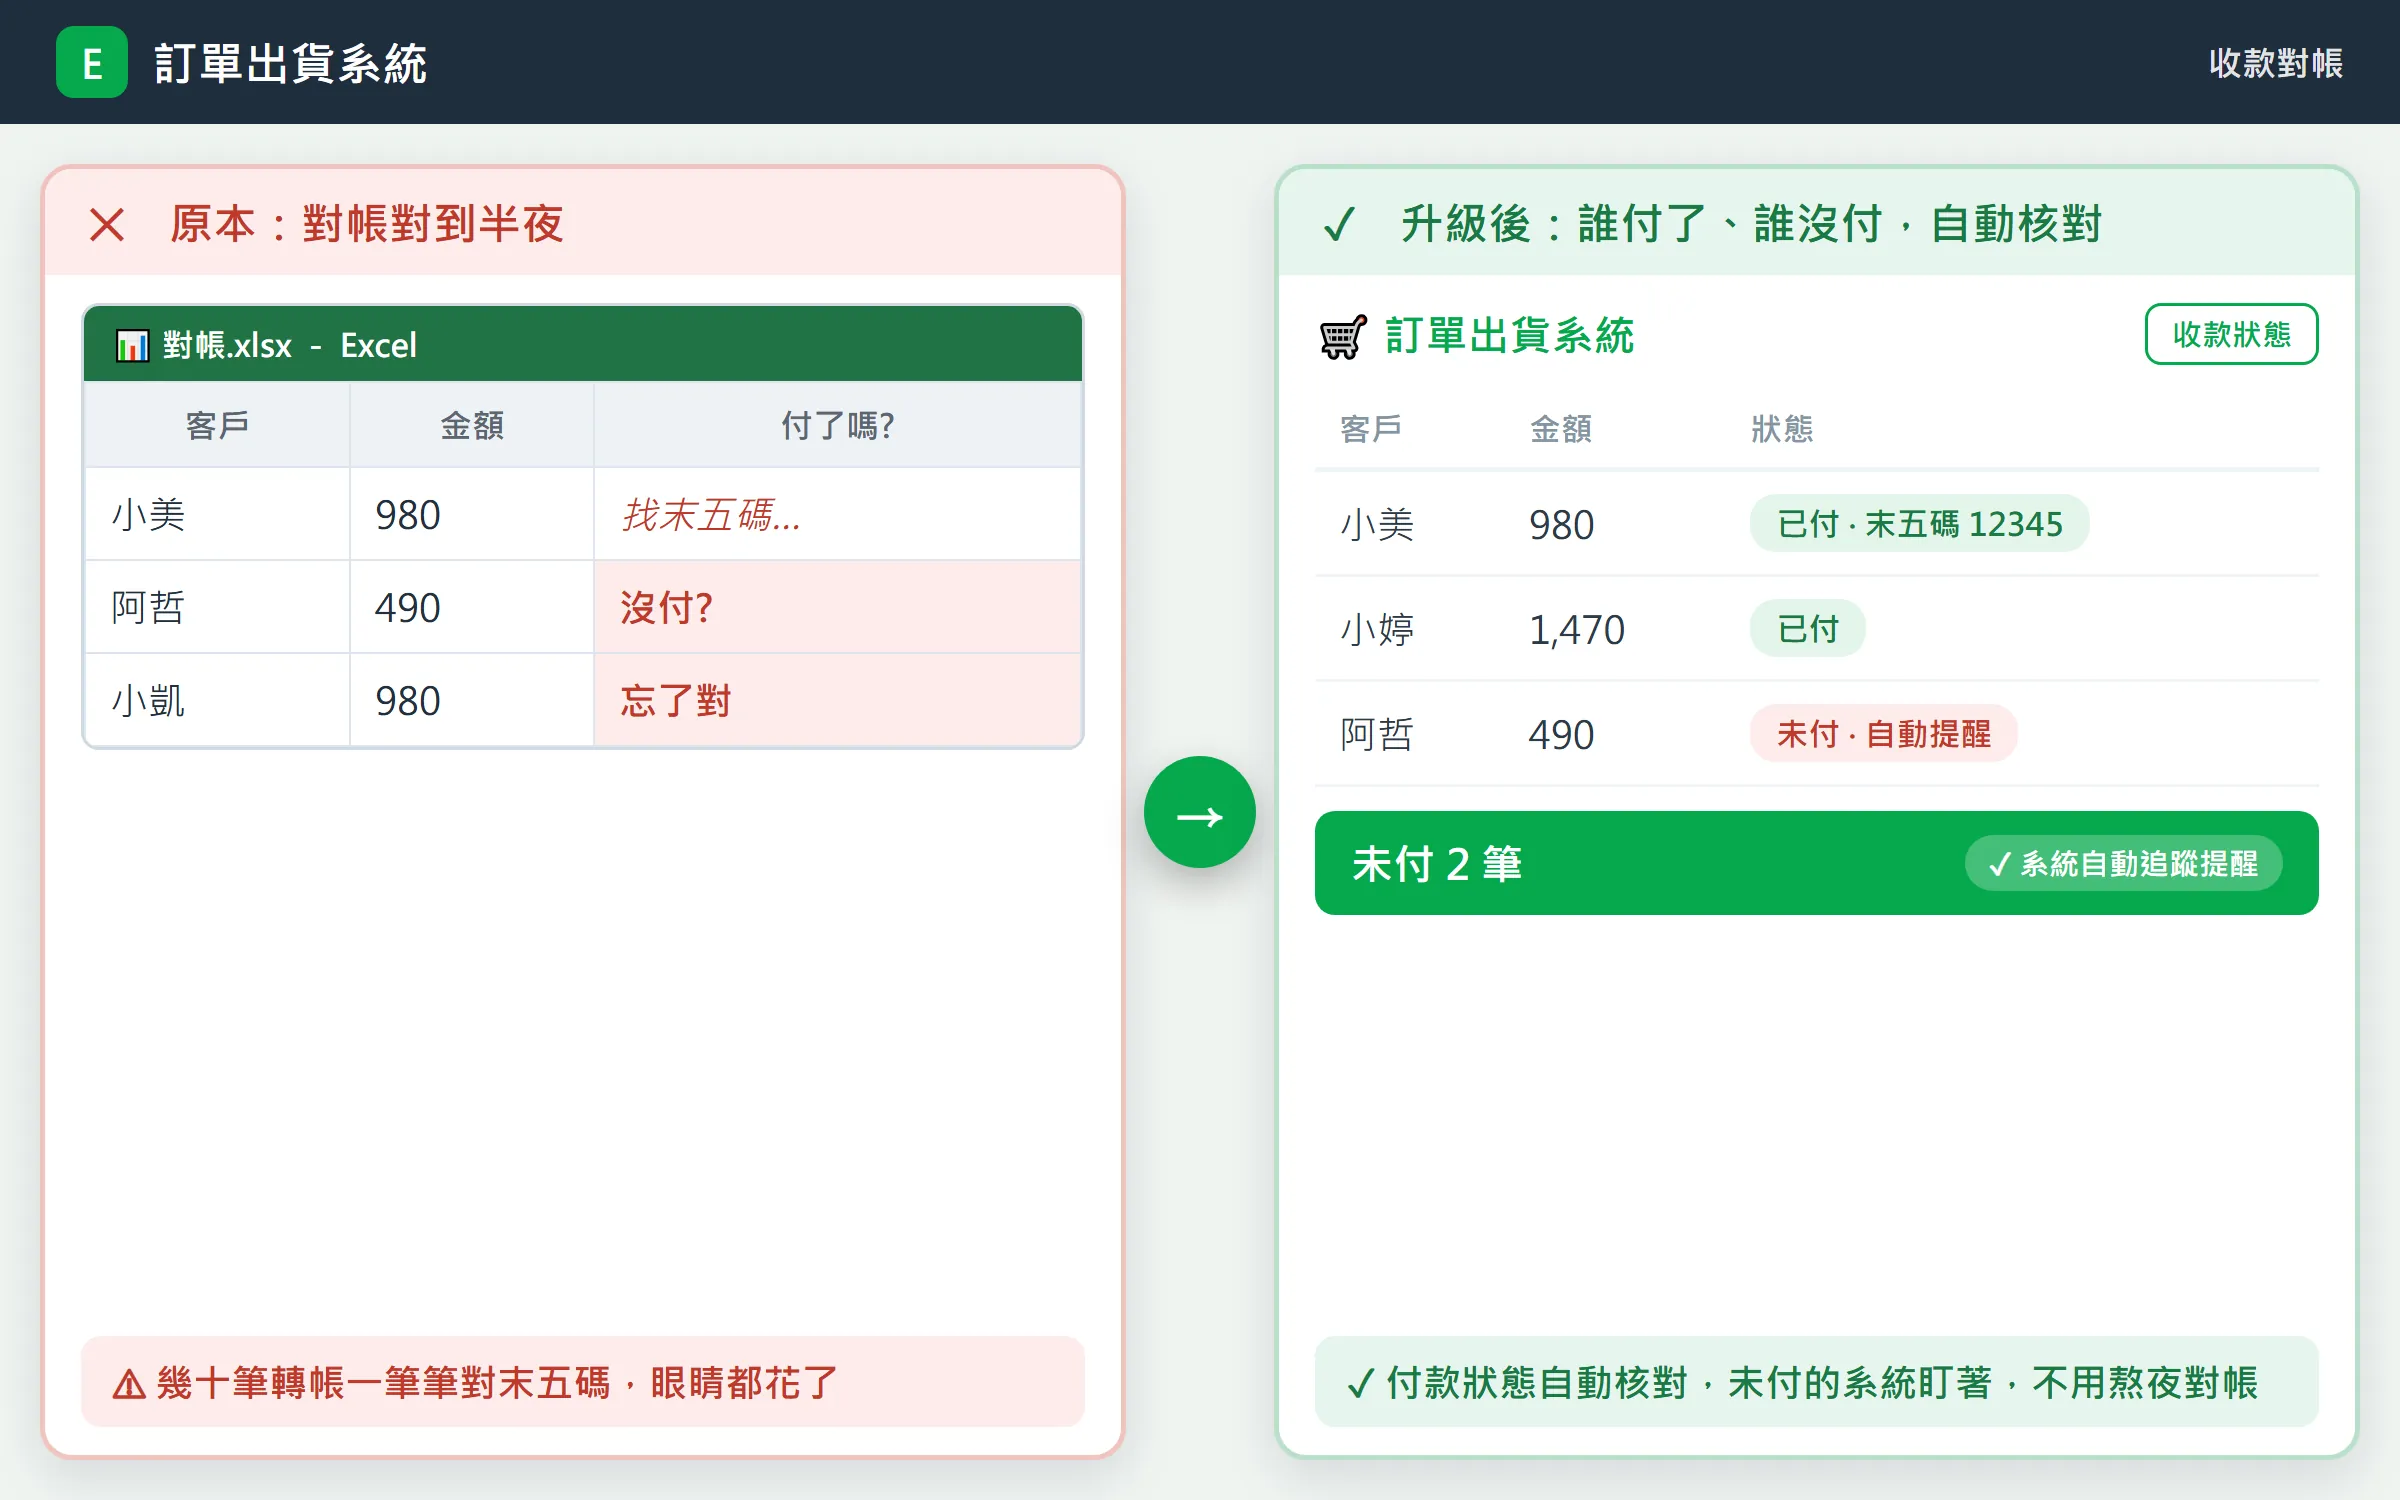Select the 小凱 cell in Excel table
2400x1500 pixels.
tap(217, 700)
